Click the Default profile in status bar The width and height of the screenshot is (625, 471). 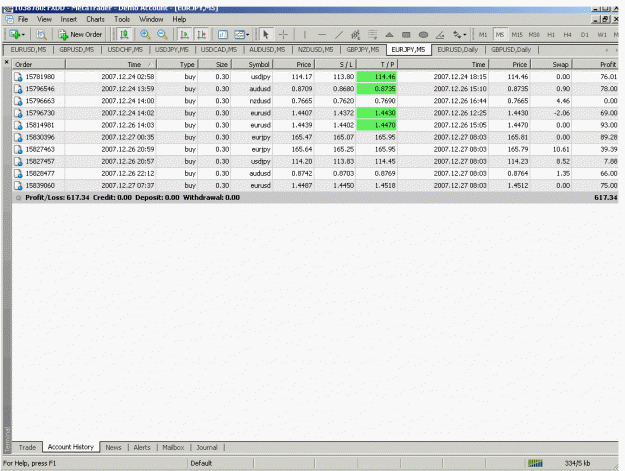coord(201,463)
